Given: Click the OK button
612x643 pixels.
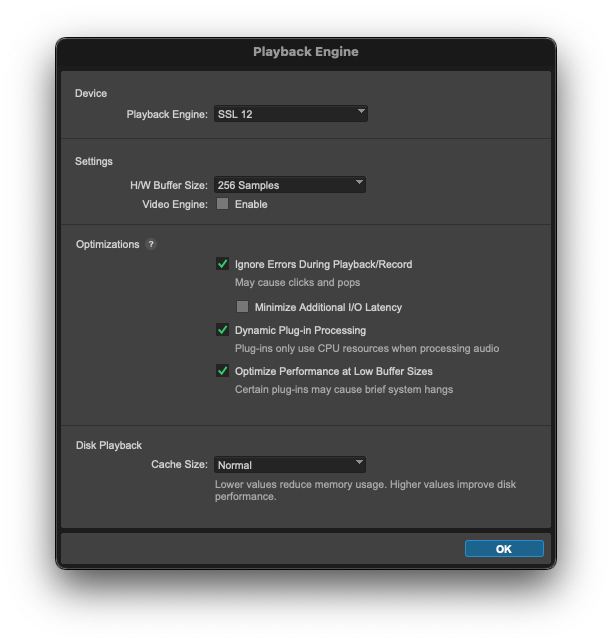Looking at the screenshot, I should 504,549.
